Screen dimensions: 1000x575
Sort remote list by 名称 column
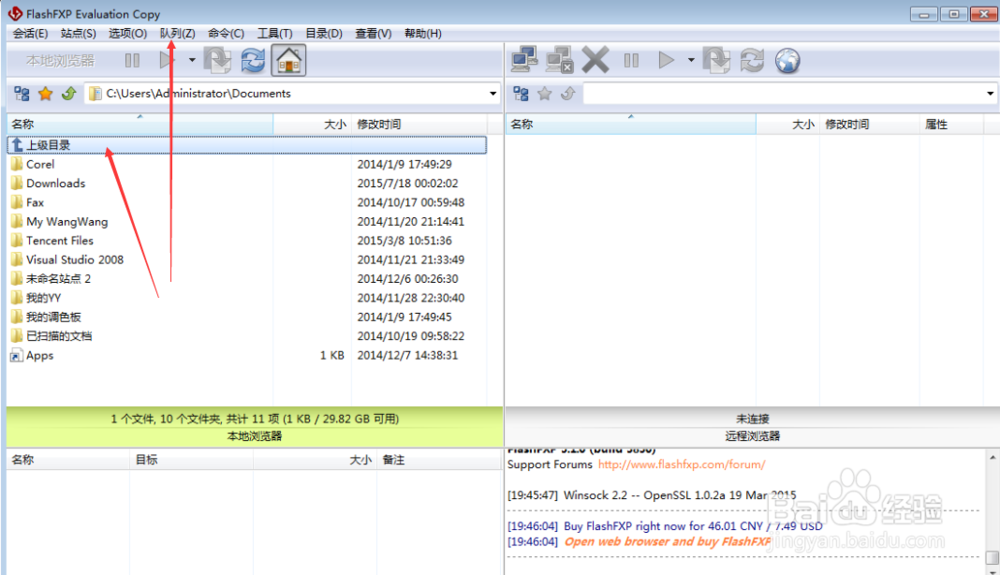point(631,124)
